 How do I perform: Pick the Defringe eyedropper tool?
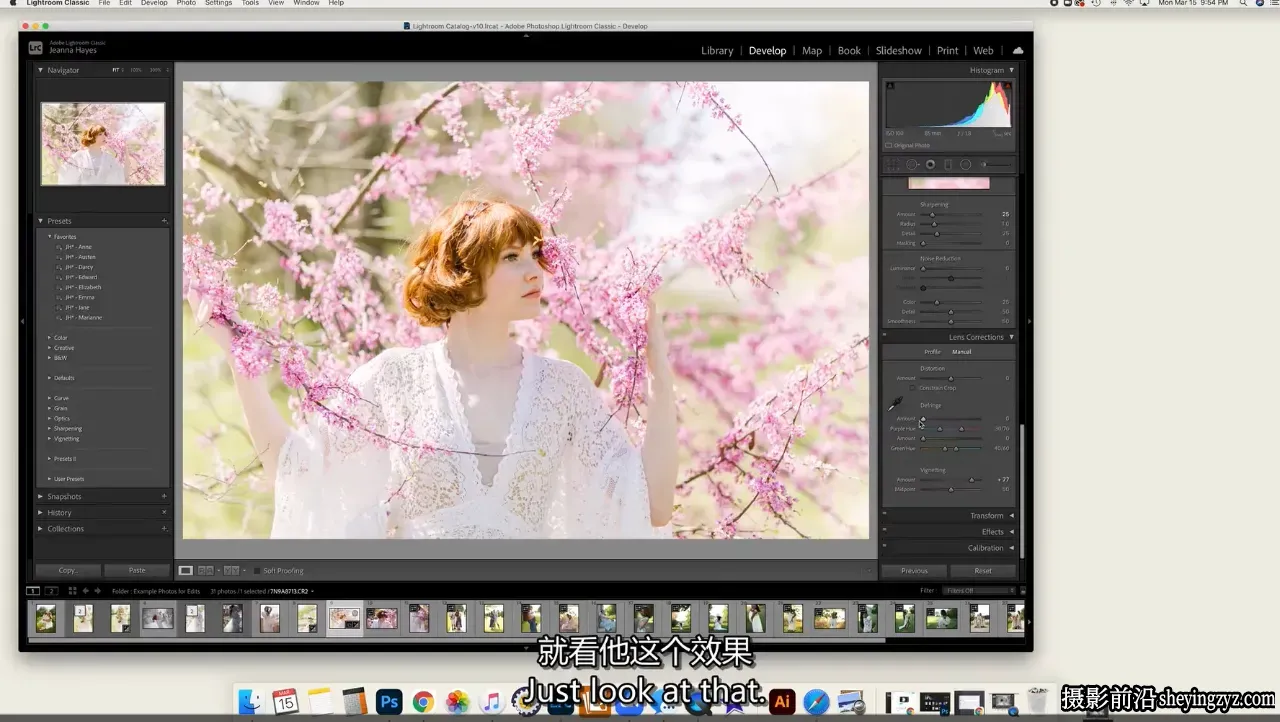pyautogui.click(x=895, y=404)
